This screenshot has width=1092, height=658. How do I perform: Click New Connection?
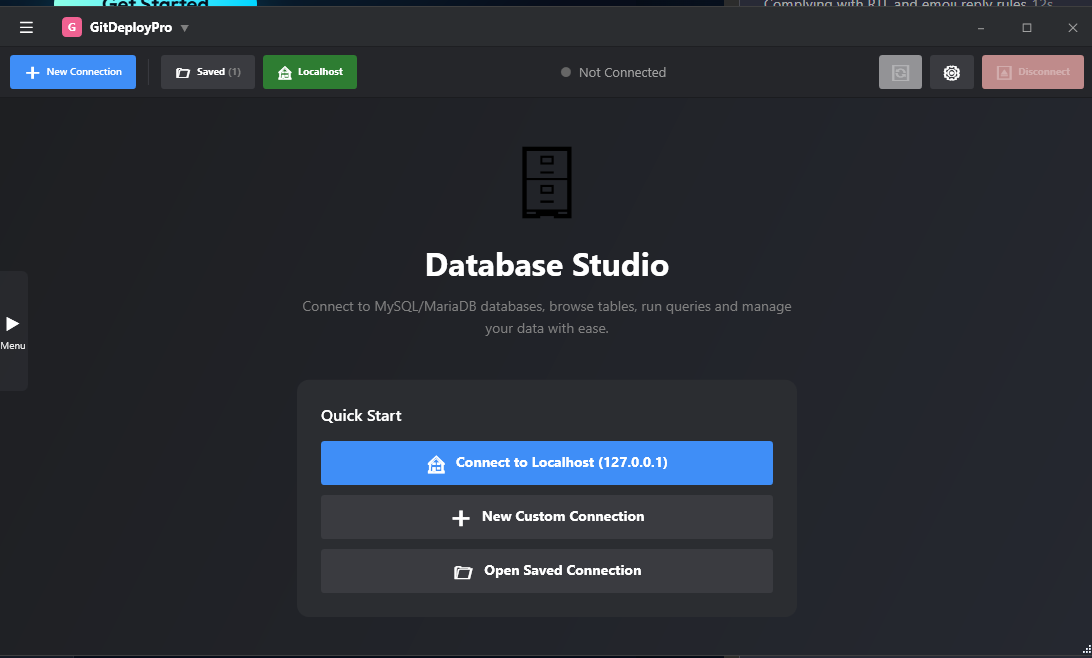pyautogui.click(x=72, y=72)
